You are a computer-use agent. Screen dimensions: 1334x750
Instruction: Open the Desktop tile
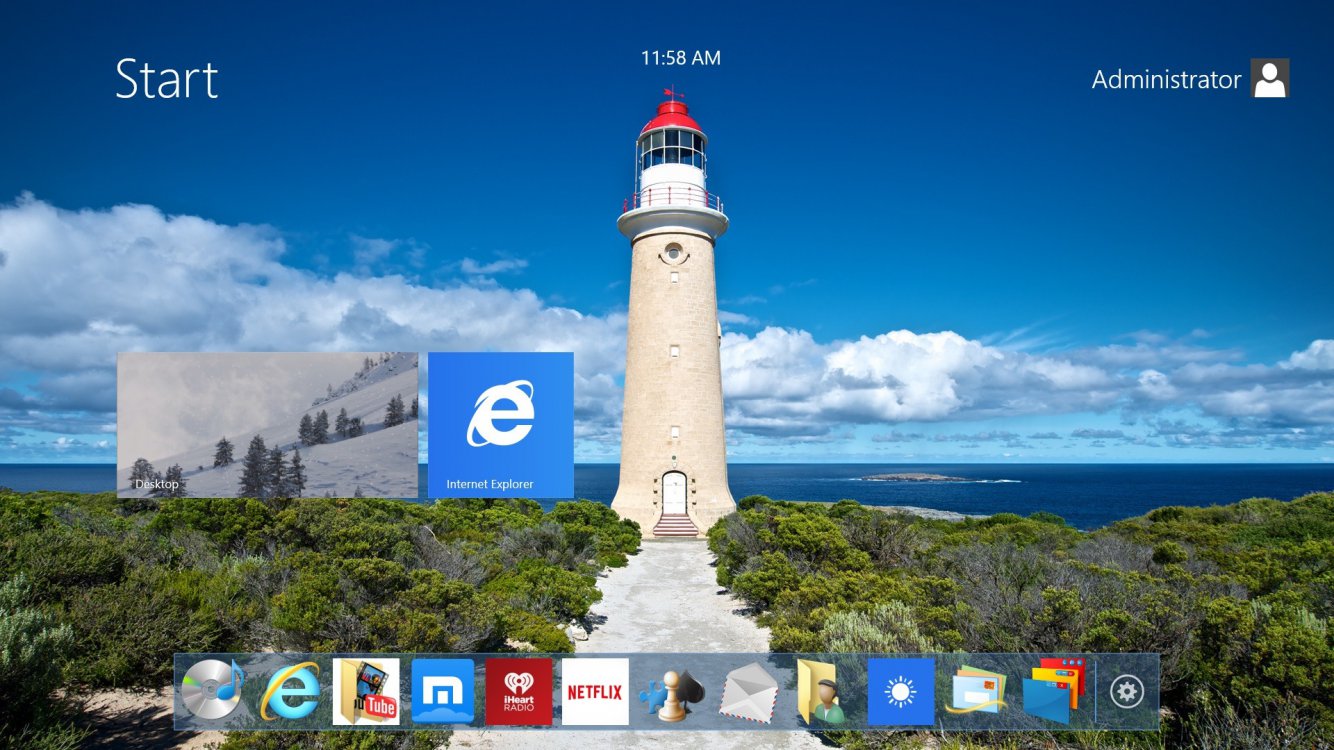click(x=268, y=425)
